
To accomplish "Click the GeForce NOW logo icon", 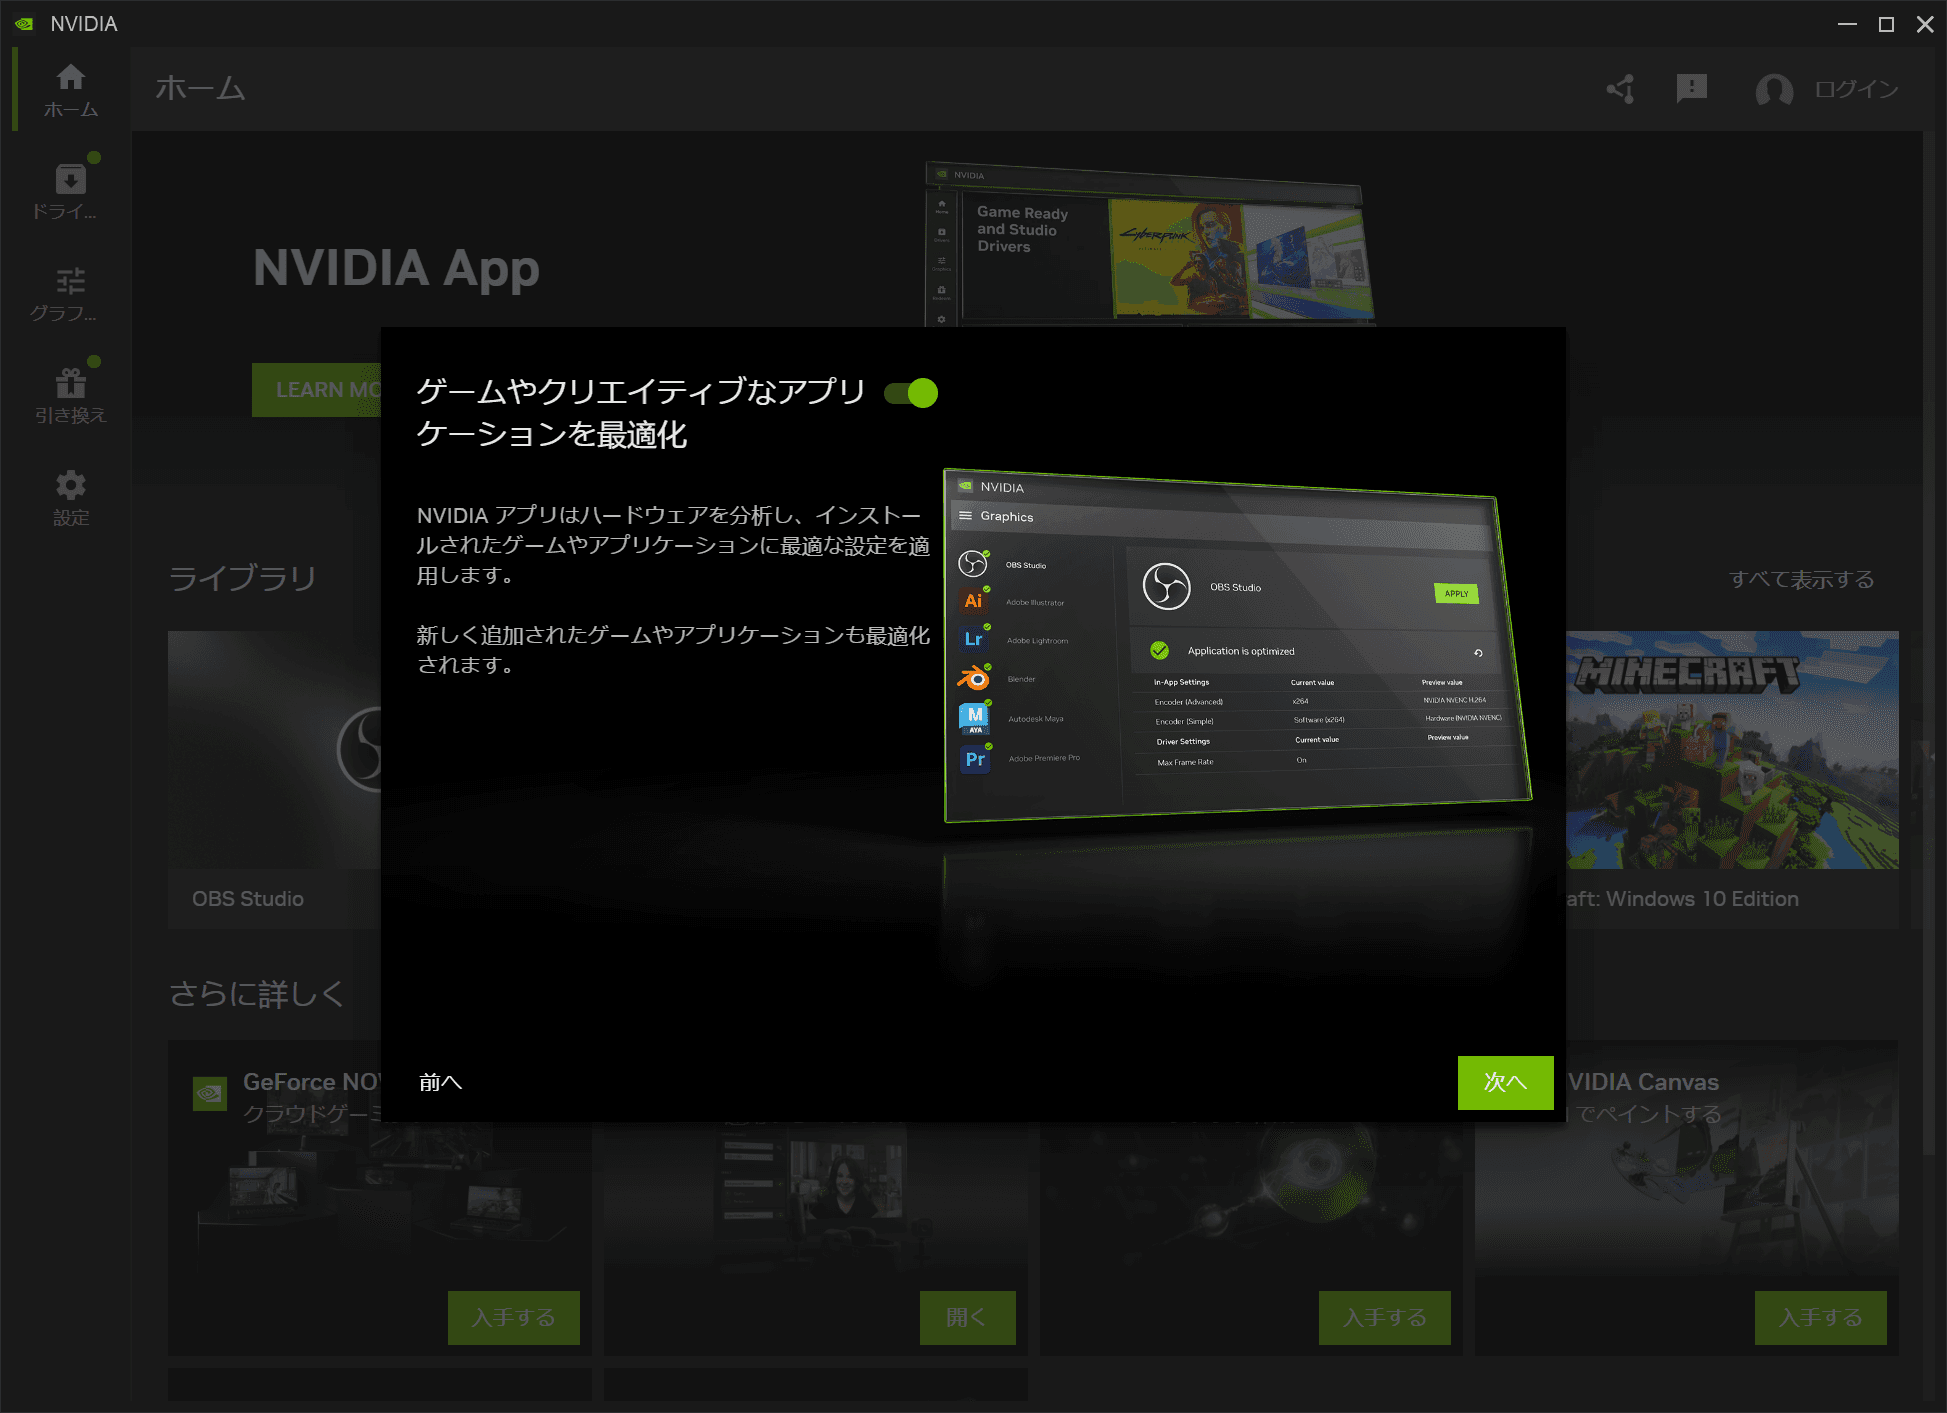I will [x=210, y=1094].
